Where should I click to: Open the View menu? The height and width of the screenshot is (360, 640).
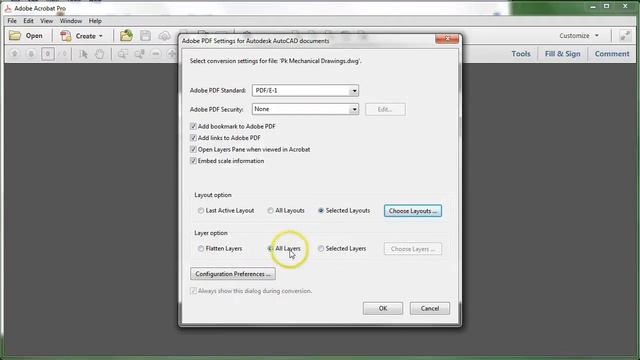tap(47, 21)
